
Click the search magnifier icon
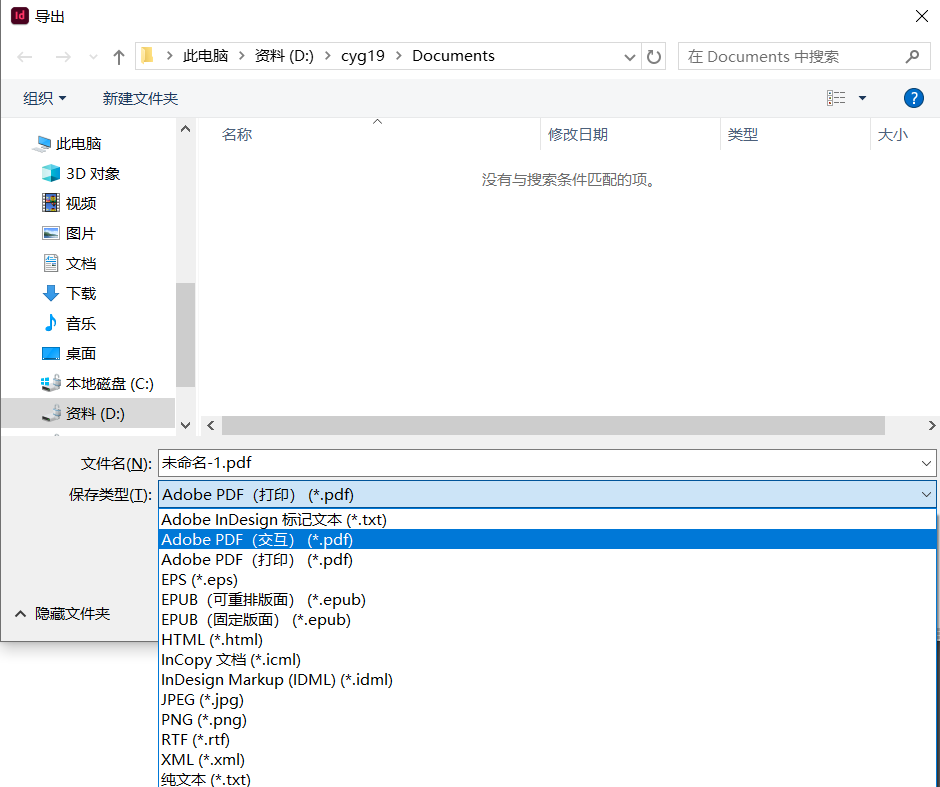click(x=912, y=56)
